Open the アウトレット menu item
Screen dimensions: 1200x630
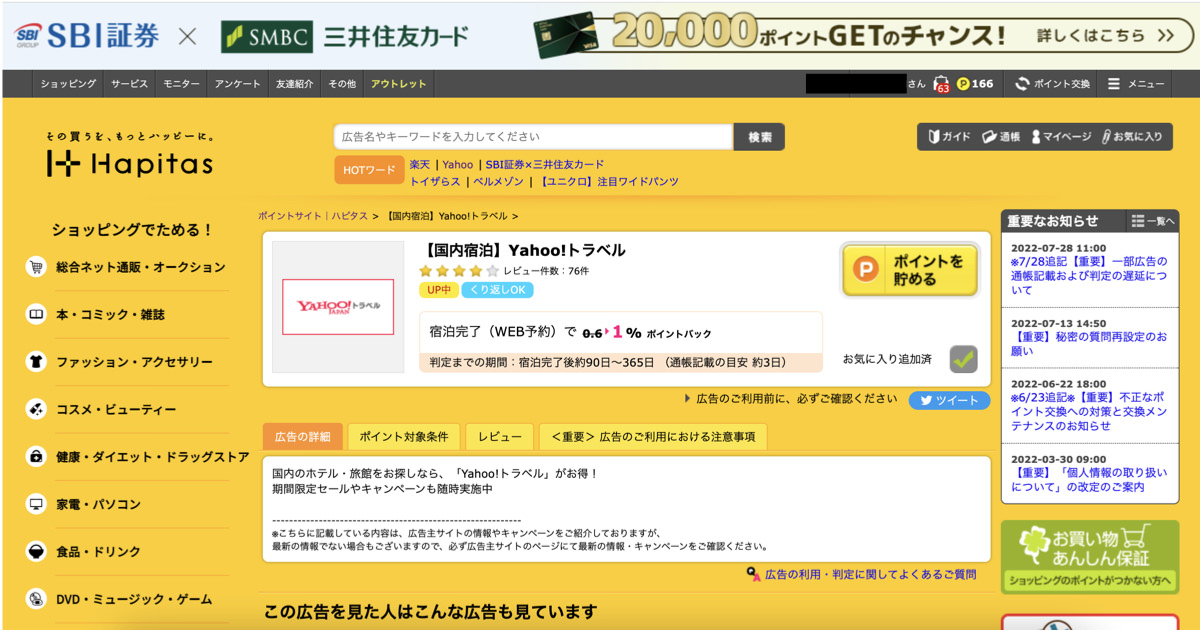tap(398, 84)
